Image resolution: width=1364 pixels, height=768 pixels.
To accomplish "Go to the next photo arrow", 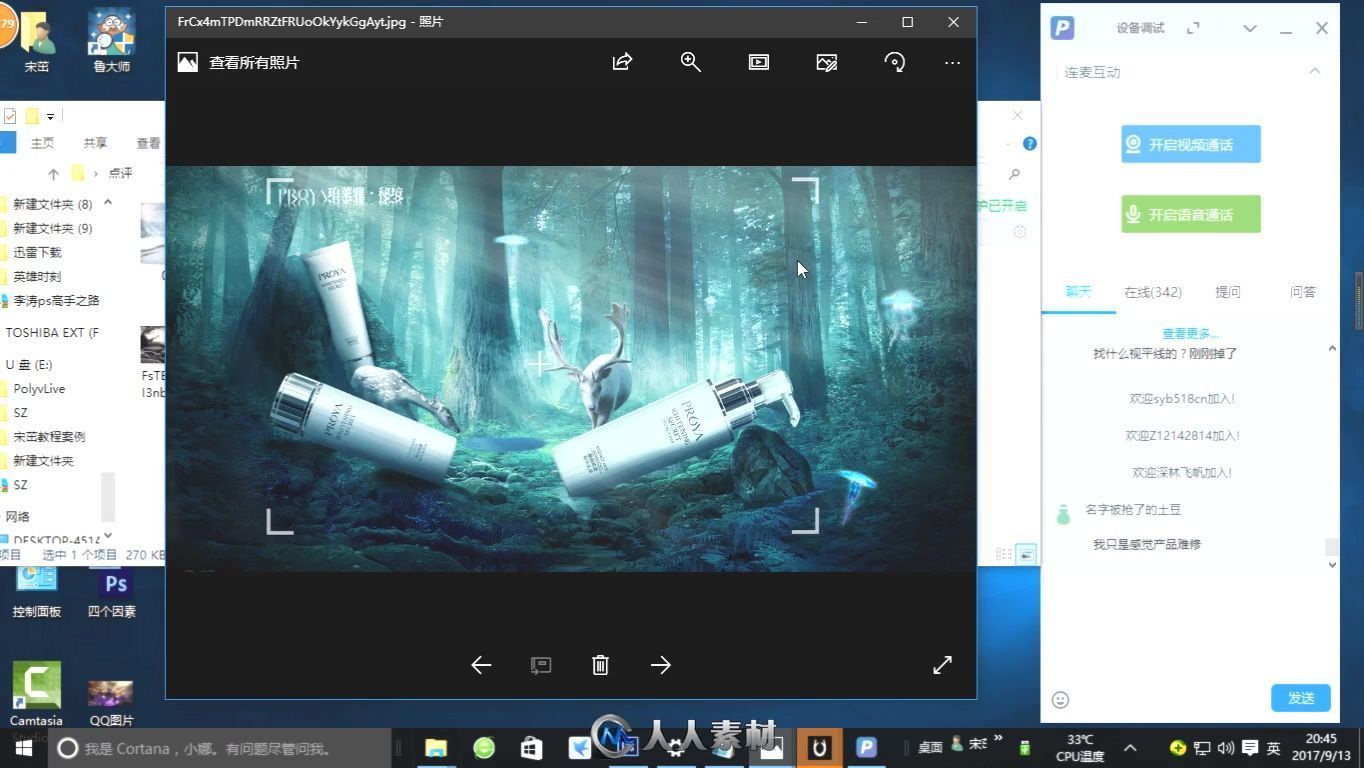I will click(x=661, y=665).
